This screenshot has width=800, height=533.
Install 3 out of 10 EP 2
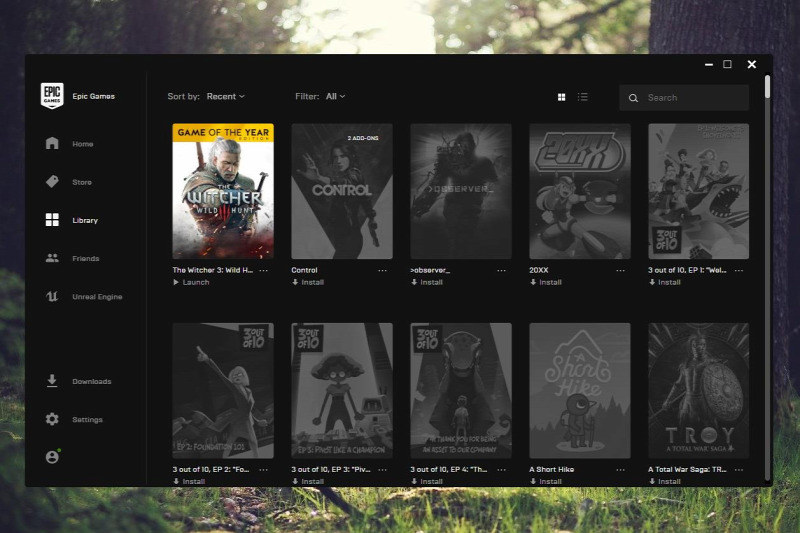(189, 481)
